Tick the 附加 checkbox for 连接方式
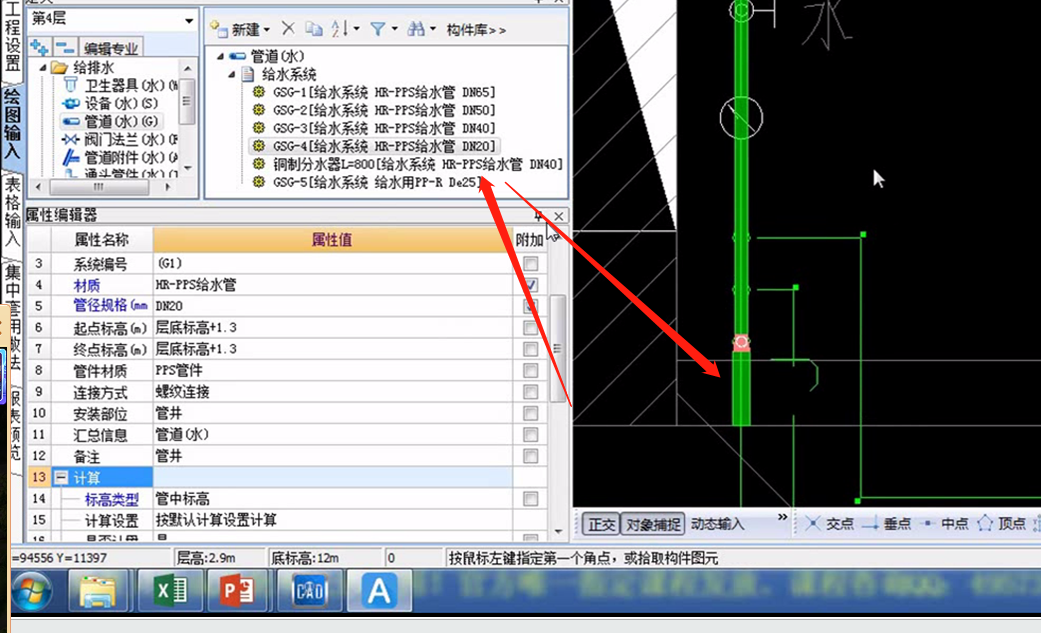The width and height of the screenshot is (1041, 633). tap(530, 391)
